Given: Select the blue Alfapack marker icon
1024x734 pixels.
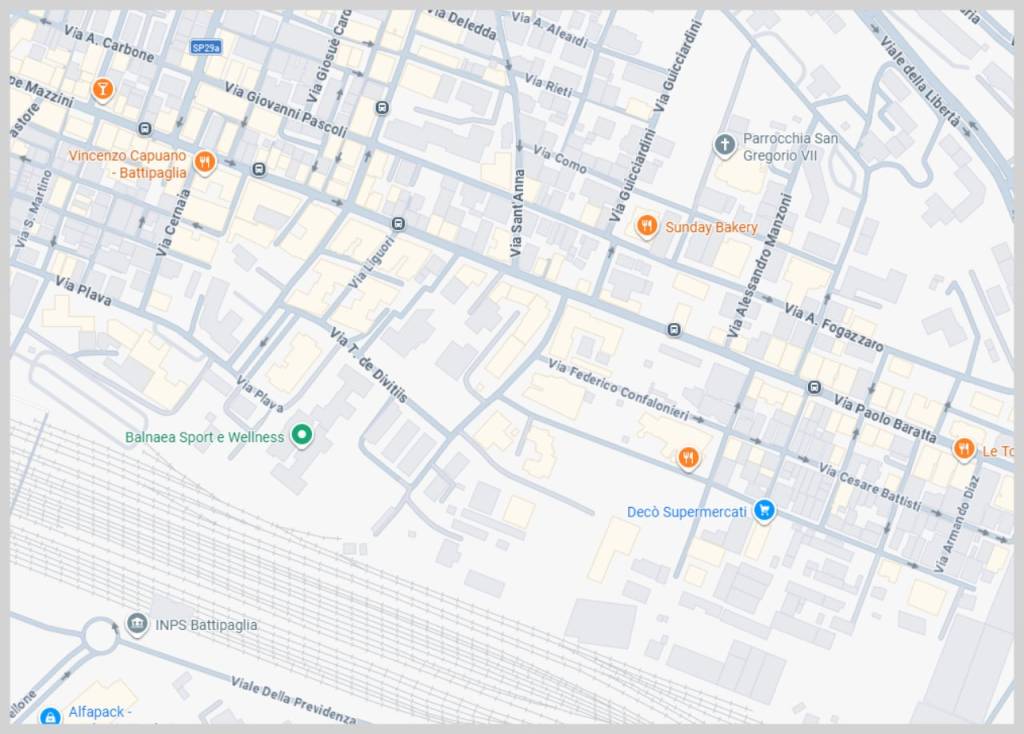Looking at the screenshot, I should 49,716.
